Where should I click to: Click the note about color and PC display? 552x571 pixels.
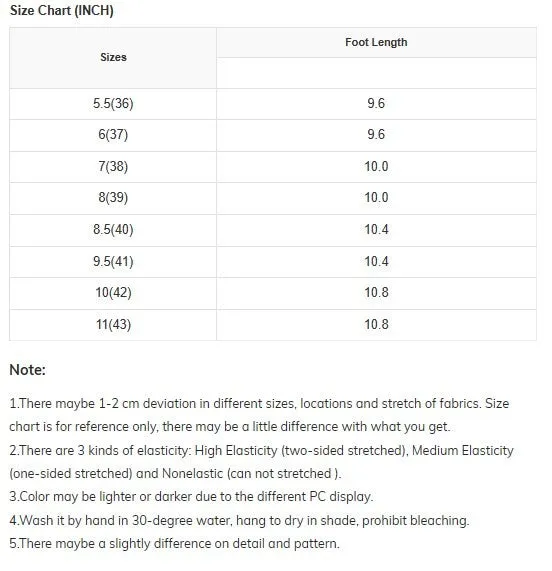(191, 497)
